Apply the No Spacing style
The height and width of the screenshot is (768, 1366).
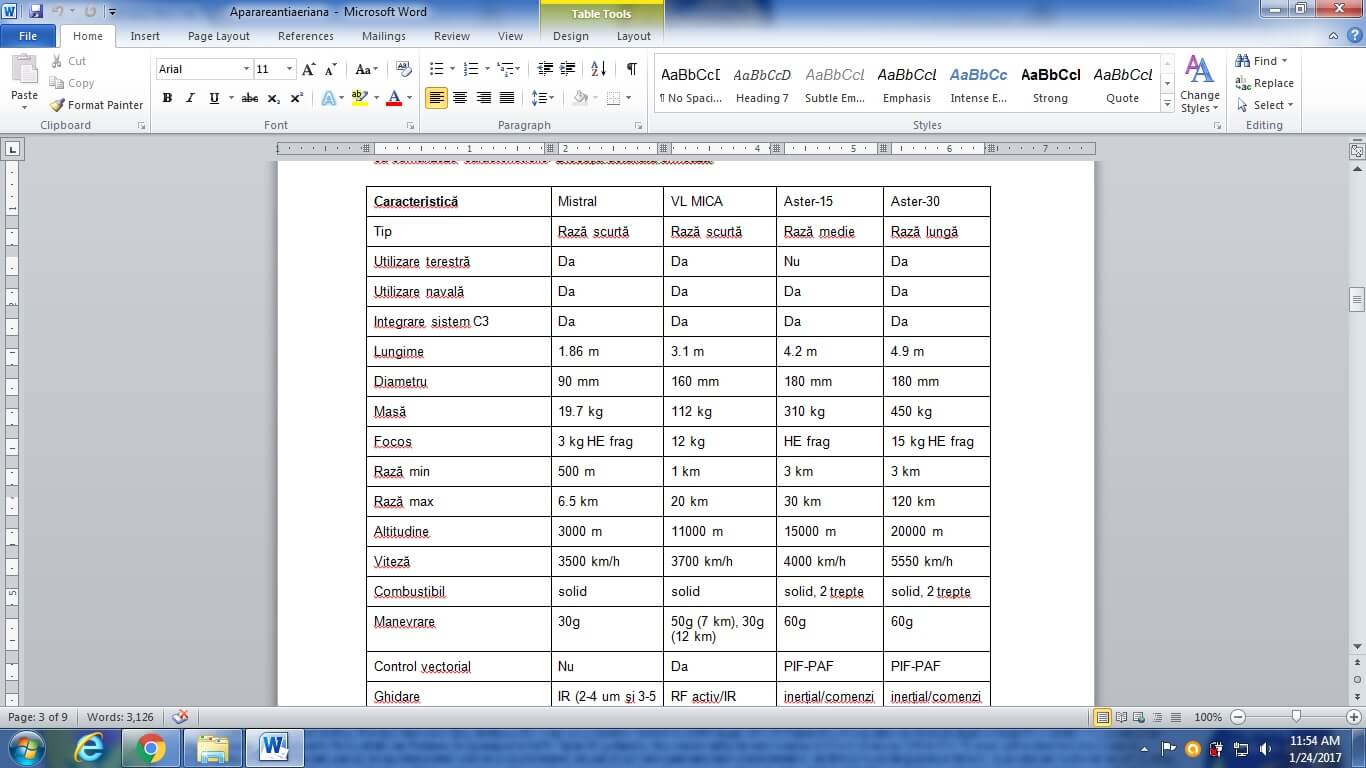(690, 84)
